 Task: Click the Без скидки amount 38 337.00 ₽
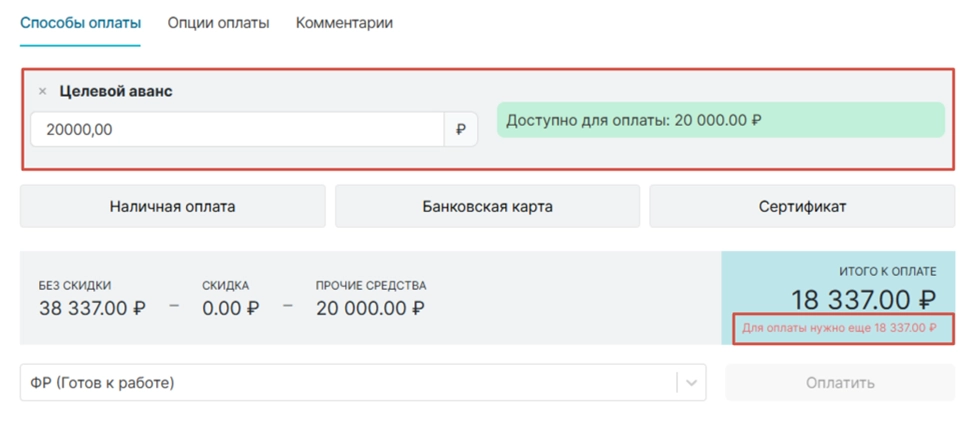pos(92,308)
